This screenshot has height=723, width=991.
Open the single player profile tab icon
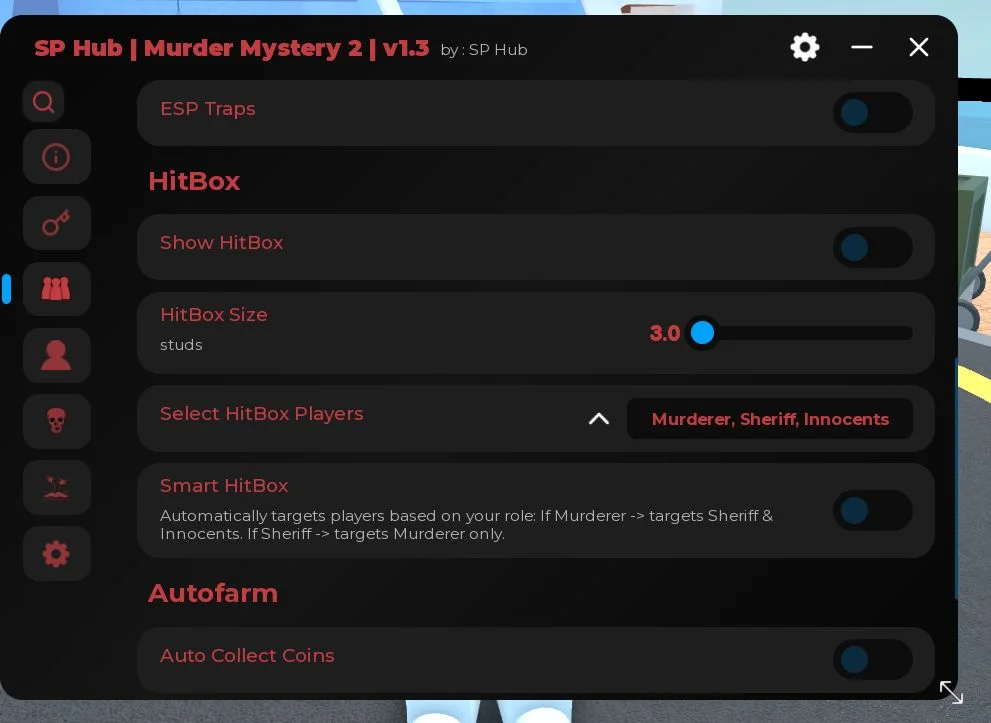click(56, 355)
